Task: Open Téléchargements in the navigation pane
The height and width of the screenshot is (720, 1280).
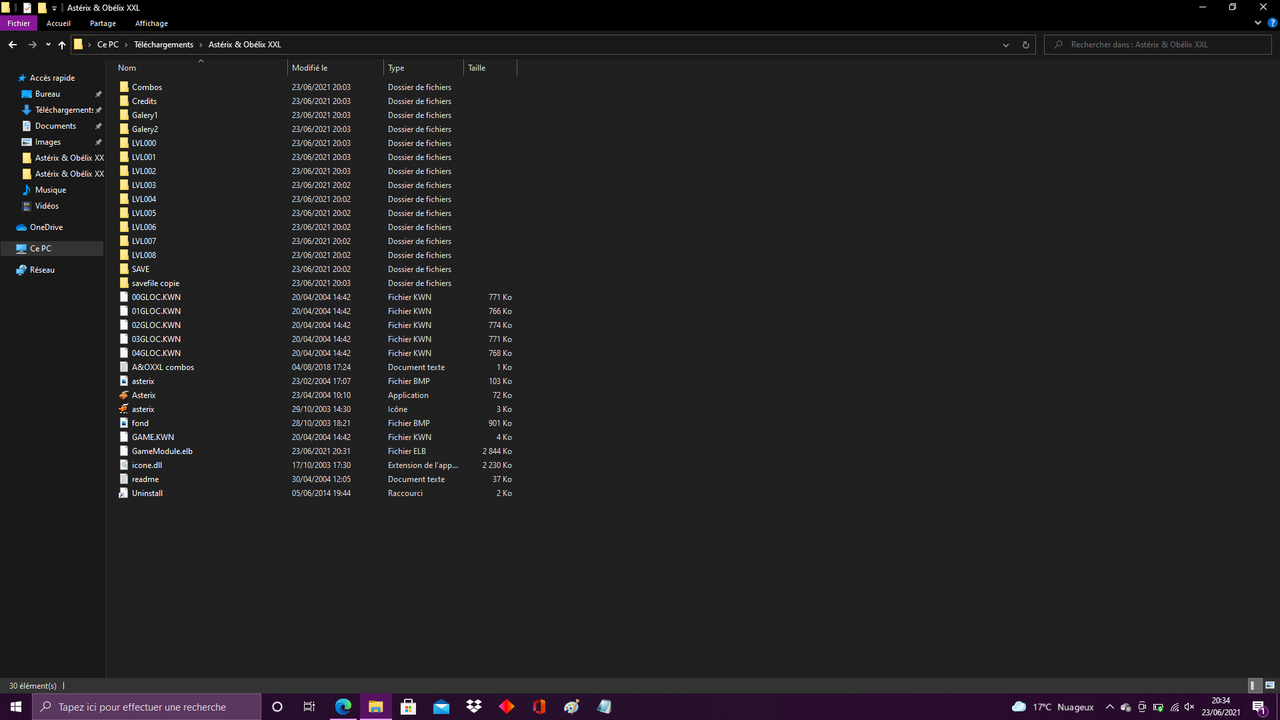Action: click(x=64, y=110)
